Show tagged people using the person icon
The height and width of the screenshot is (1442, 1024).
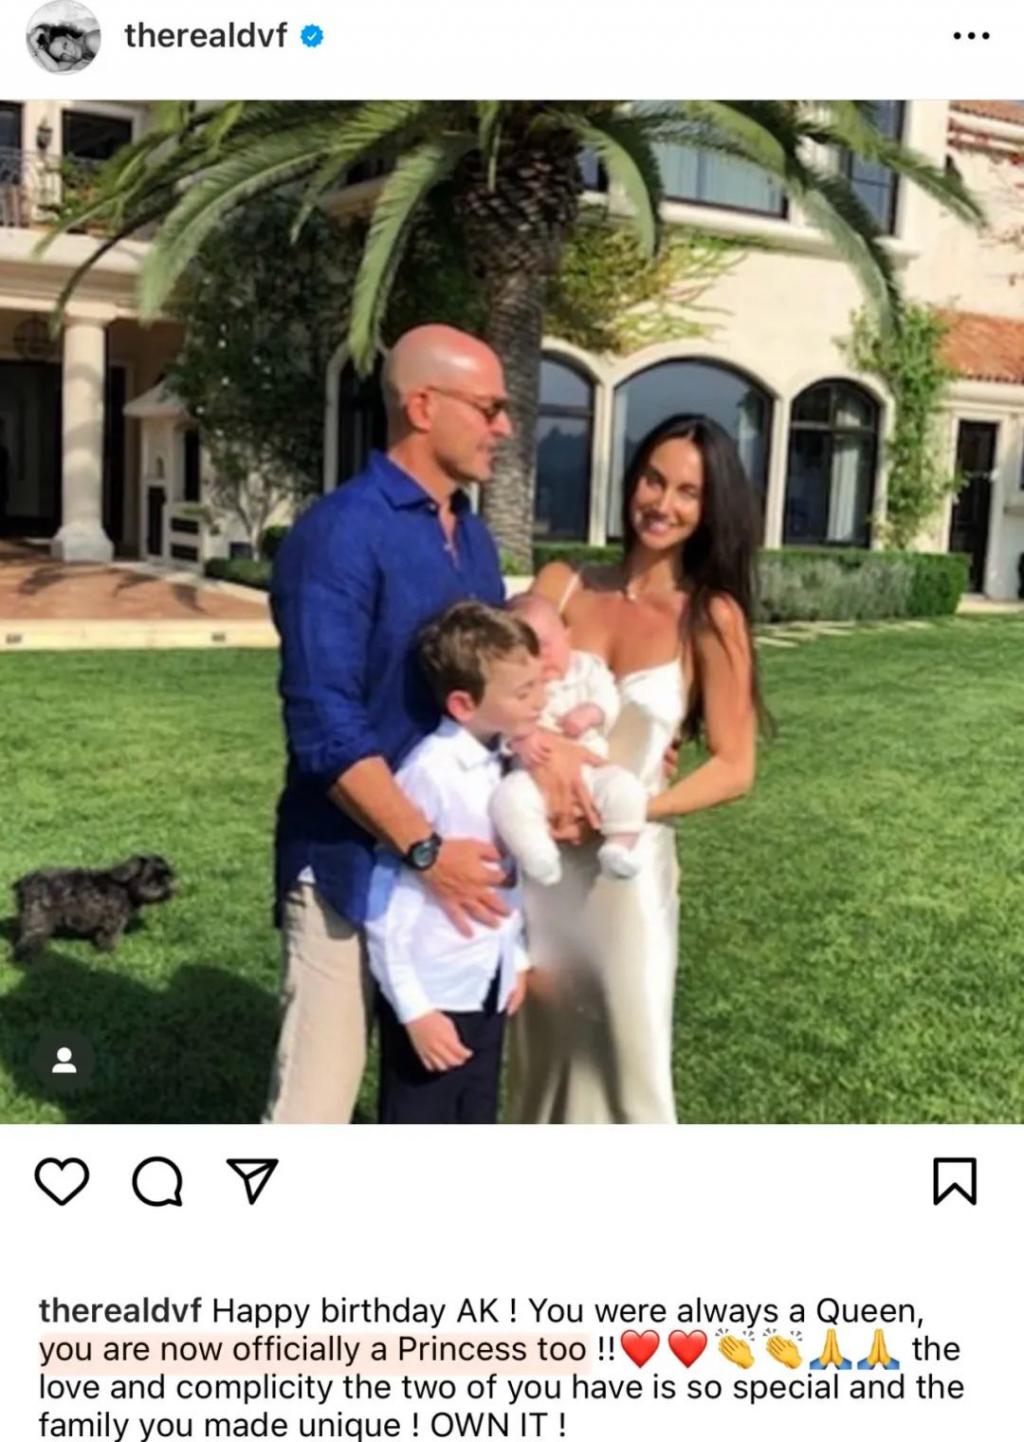click(x=65, y=1060)
